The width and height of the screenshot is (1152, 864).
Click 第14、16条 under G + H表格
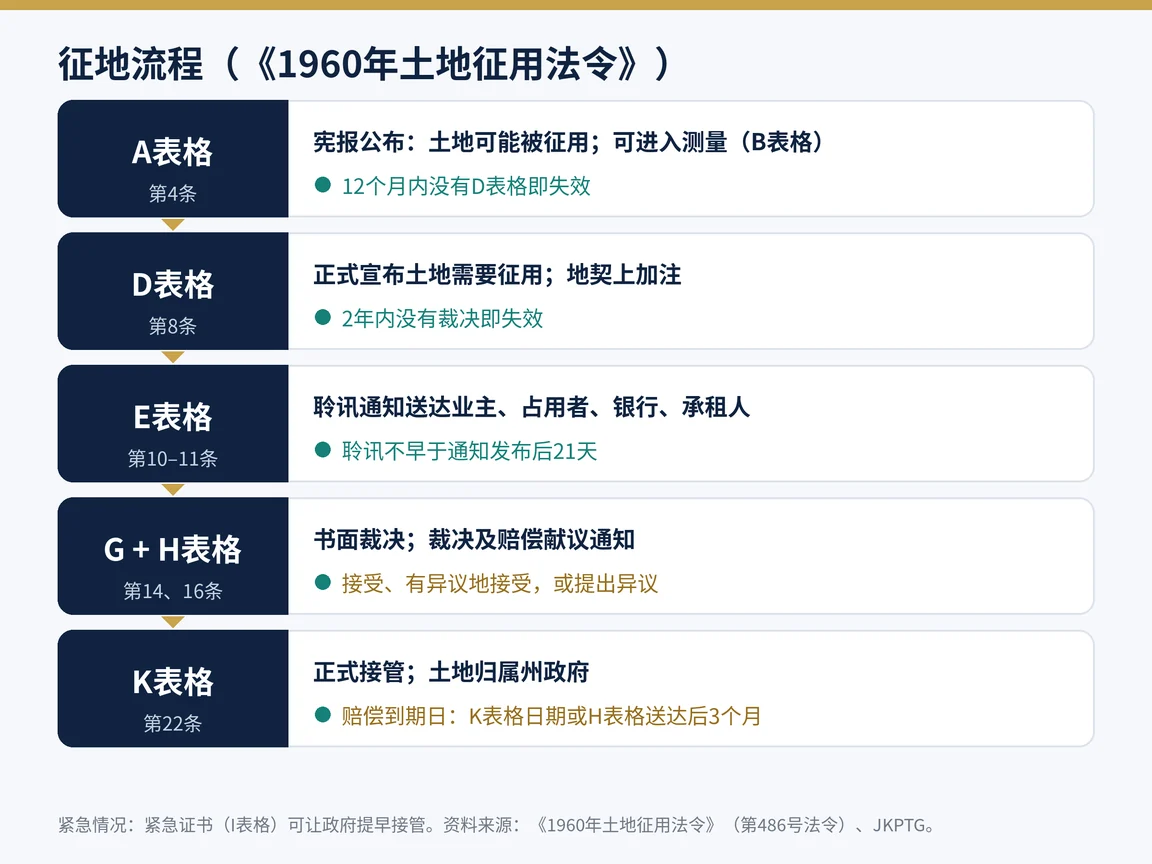coord(173,591)
